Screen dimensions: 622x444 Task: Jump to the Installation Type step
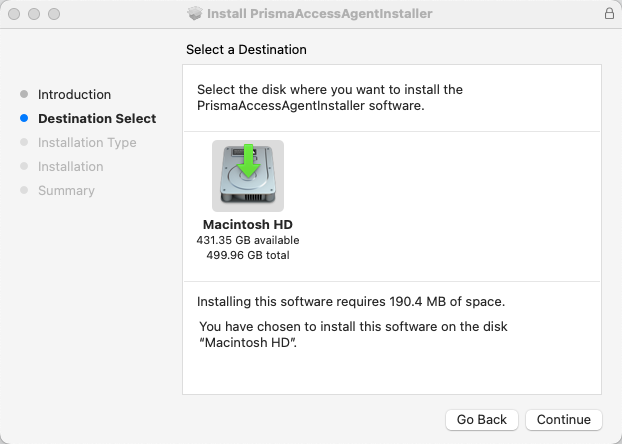tap(87, 142)
